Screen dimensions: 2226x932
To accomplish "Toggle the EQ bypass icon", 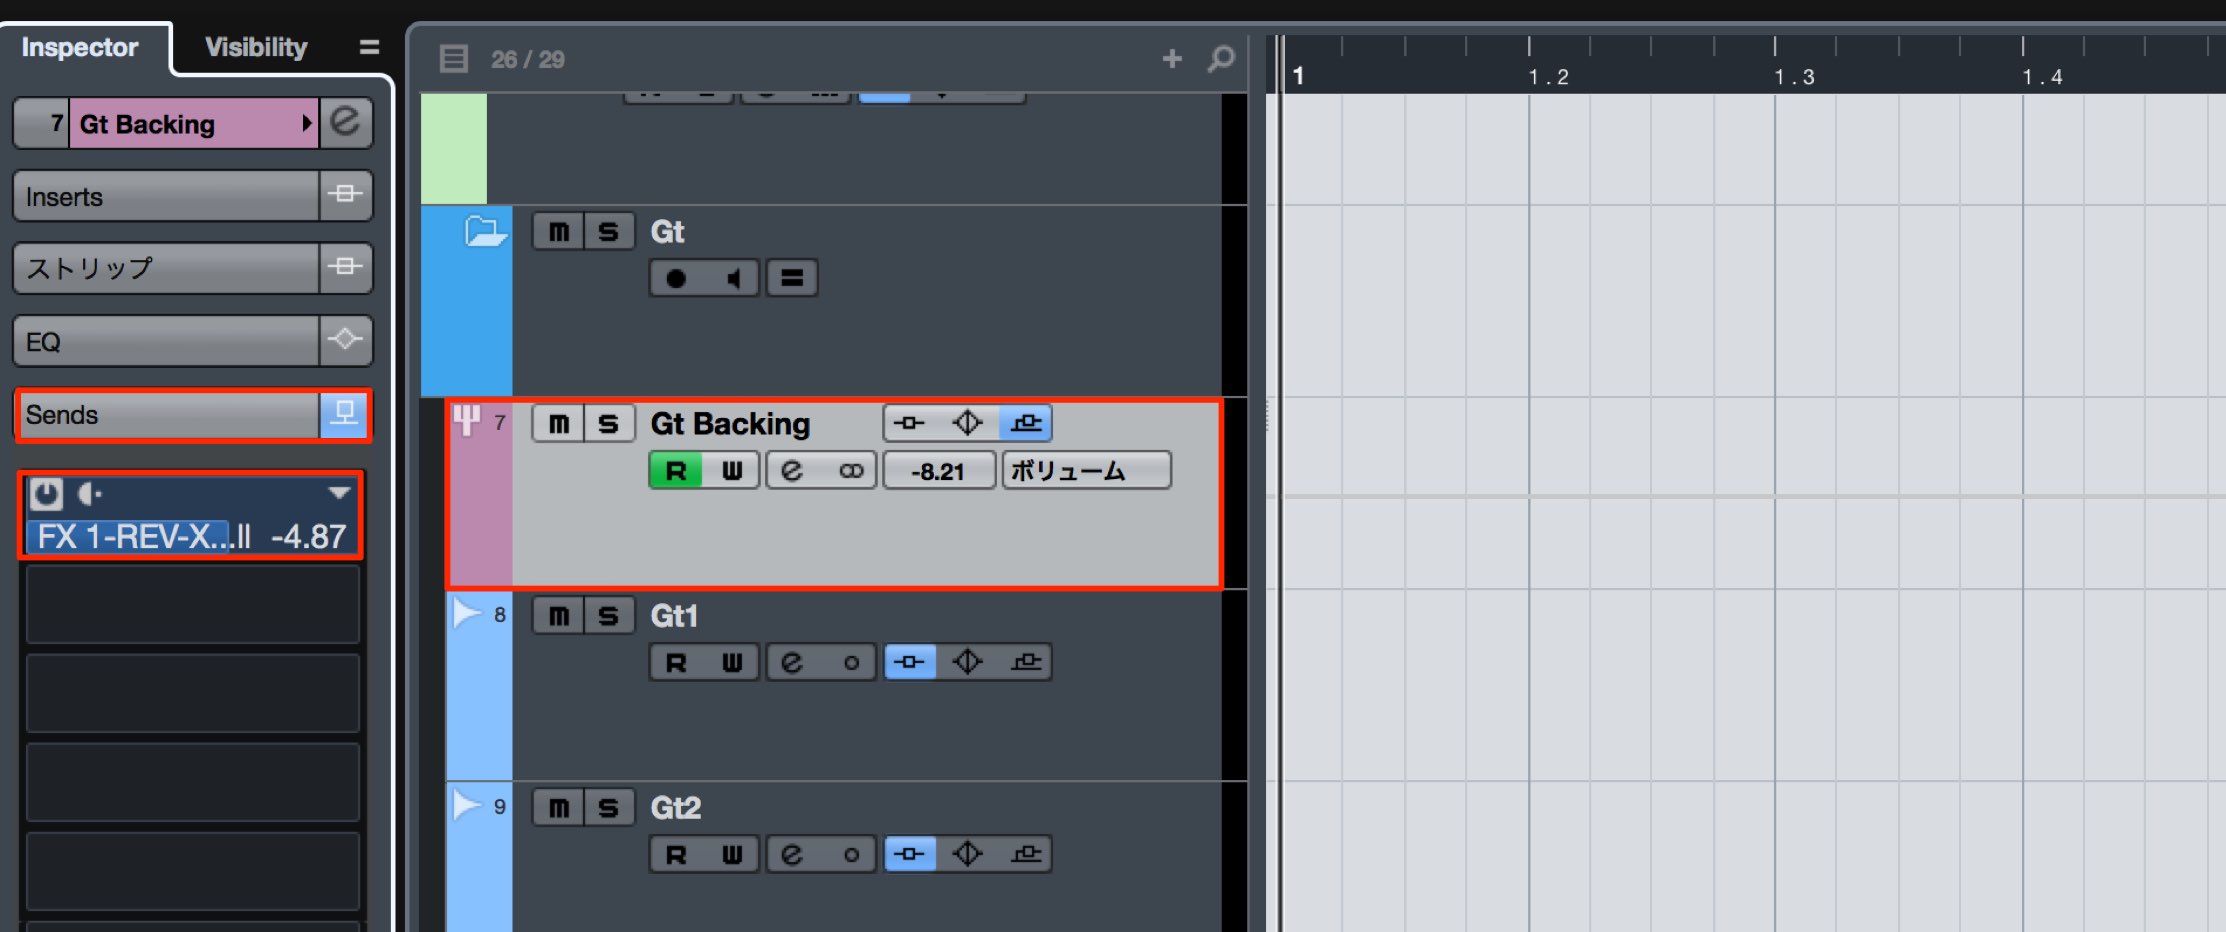I will point(345,340).
